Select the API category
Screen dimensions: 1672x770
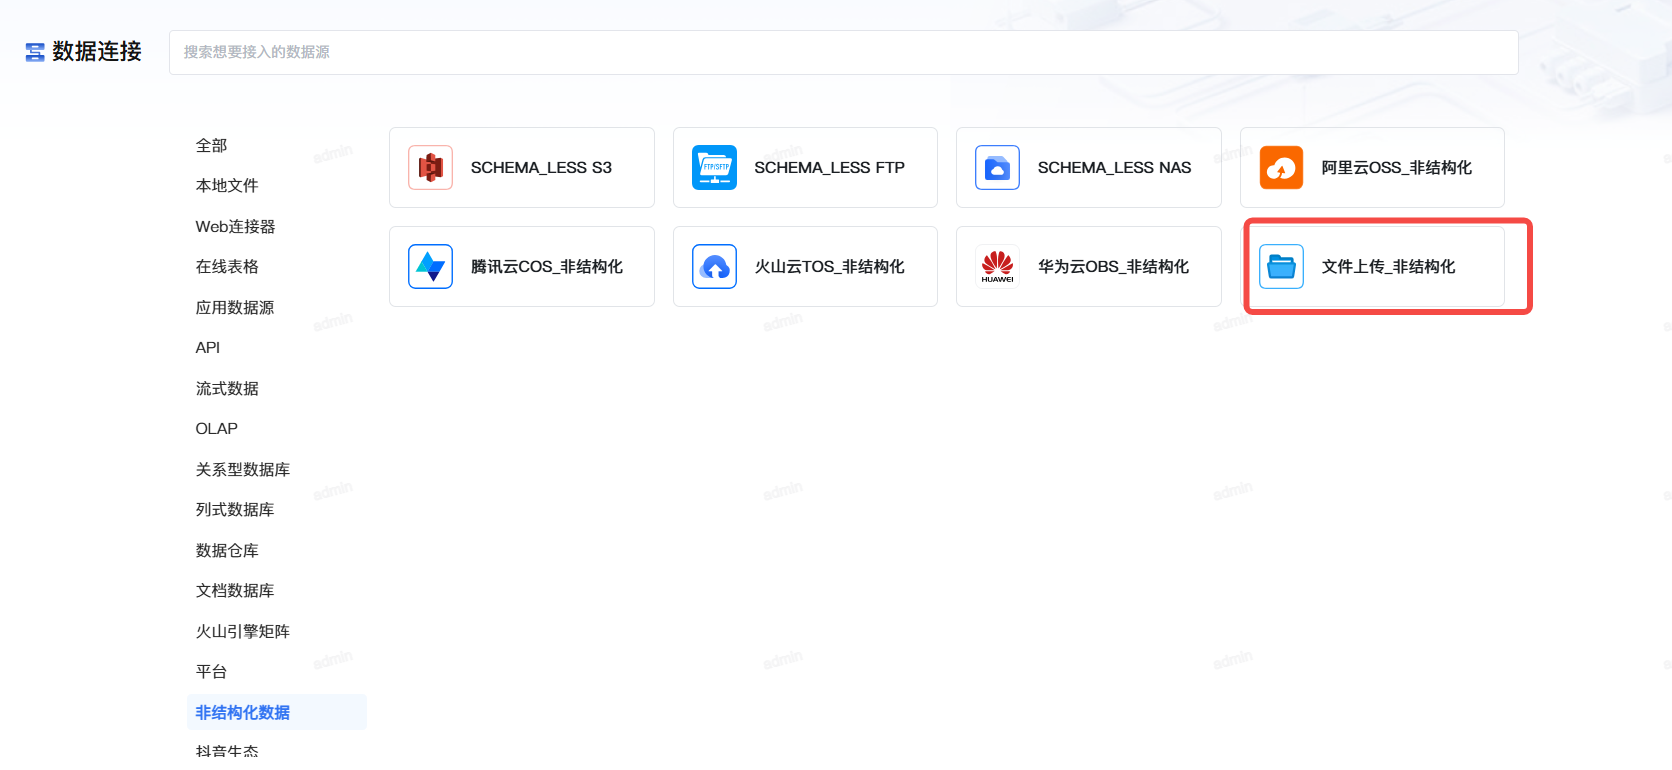pyautogui.click(x=208, y=348)
